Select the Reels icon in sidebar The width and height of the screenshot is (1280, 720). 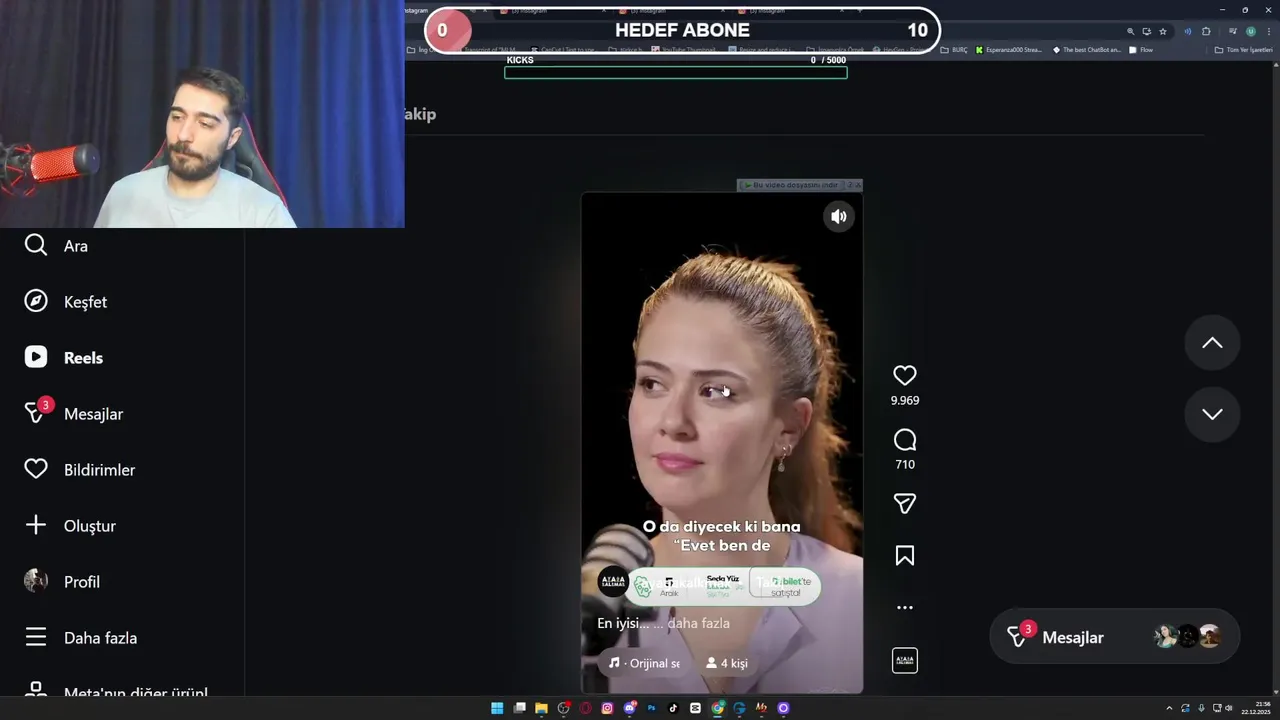36,357
